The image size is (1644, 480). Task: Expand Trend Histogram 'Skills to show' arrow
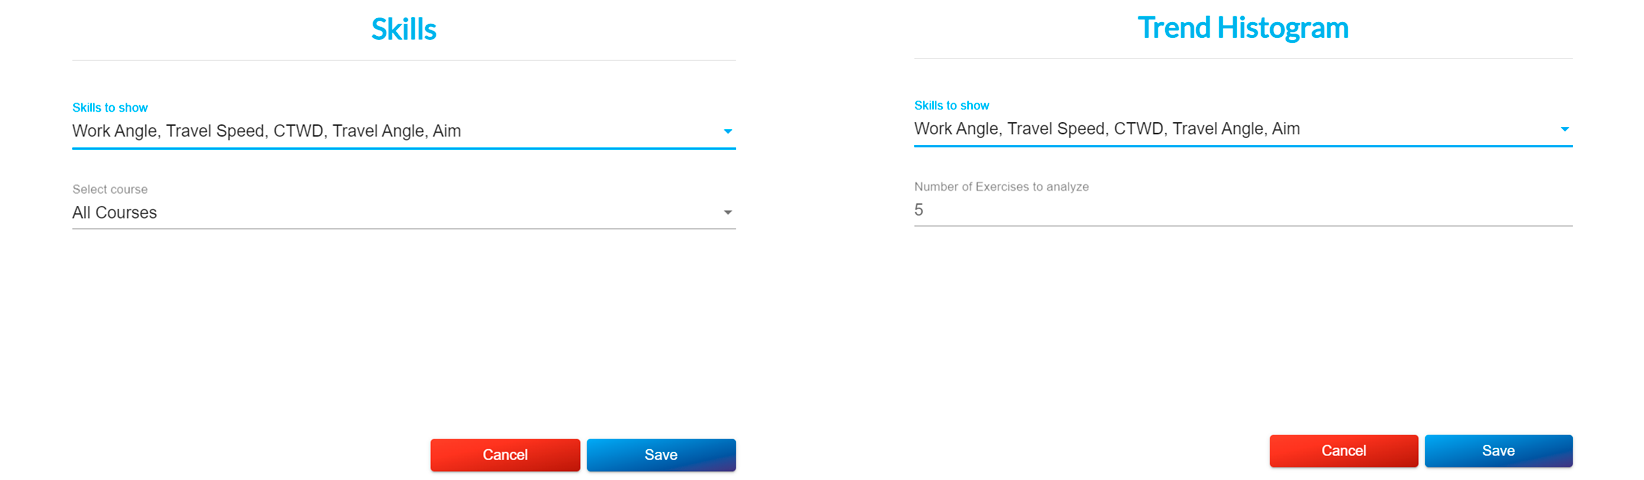click(x=1565, y=129)
